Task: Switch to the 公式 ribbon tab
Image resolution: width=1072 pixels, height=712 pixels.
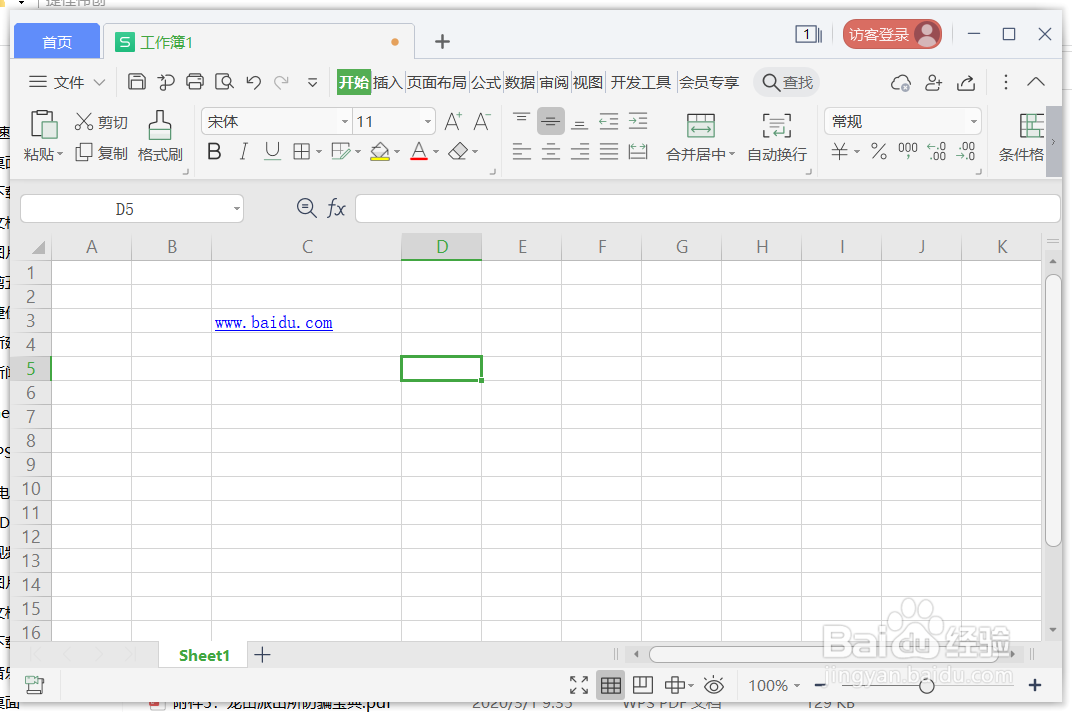Action: click(x=486, y=83)
